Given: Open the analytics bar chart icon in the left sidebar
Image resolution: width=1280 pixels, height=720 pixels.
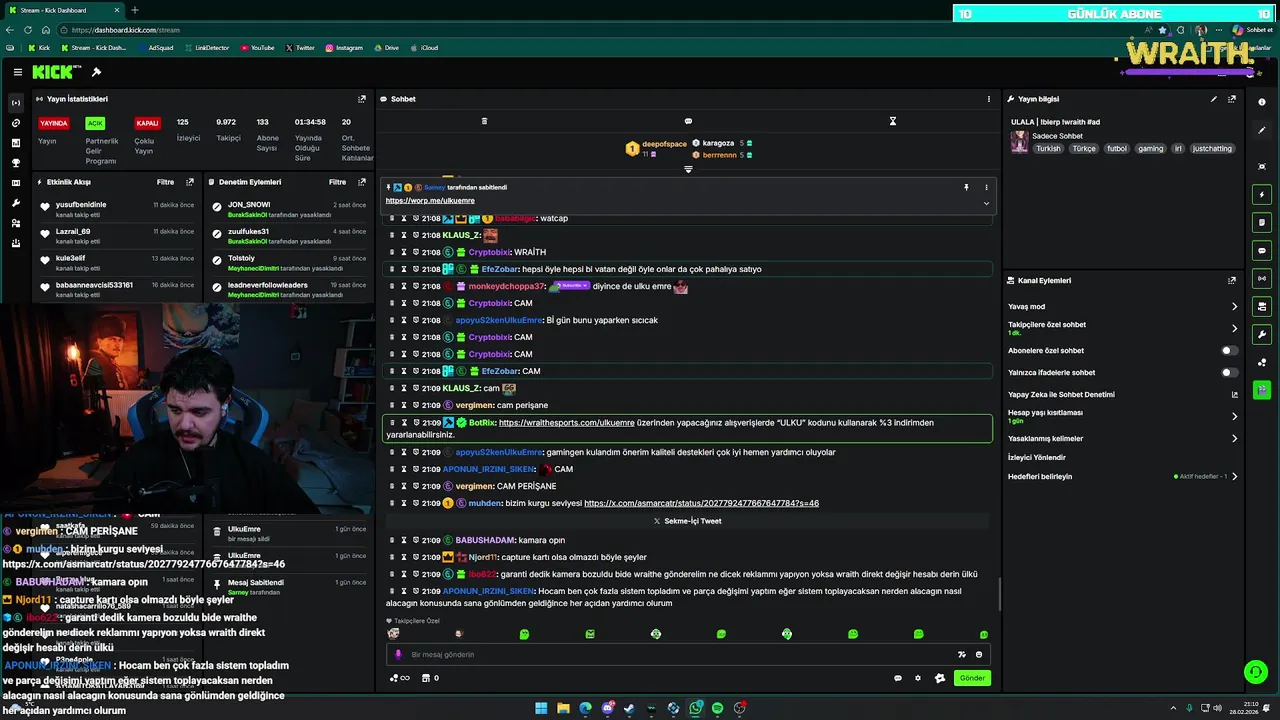Looking at the screenshot, I should (15, 143).
